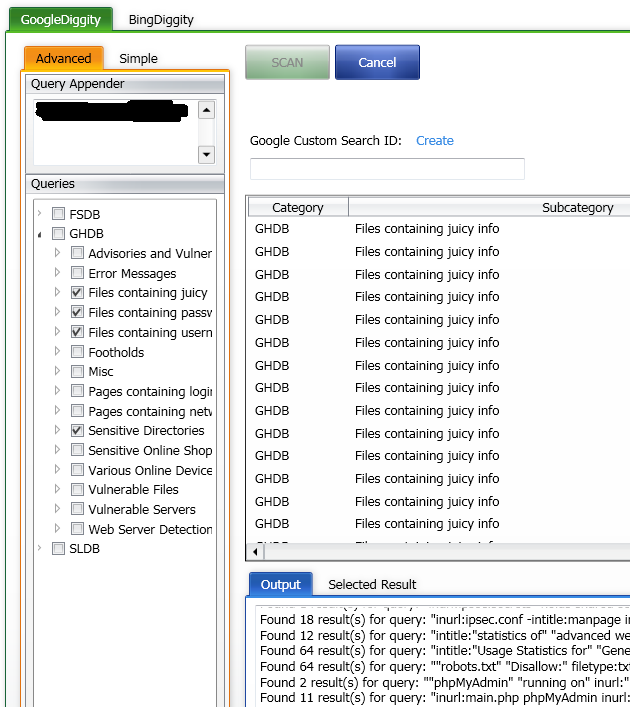Switch to the BingDiggity tab
Image resolution: width=630 pixels, height=707 pixels.
coord(161,20)
